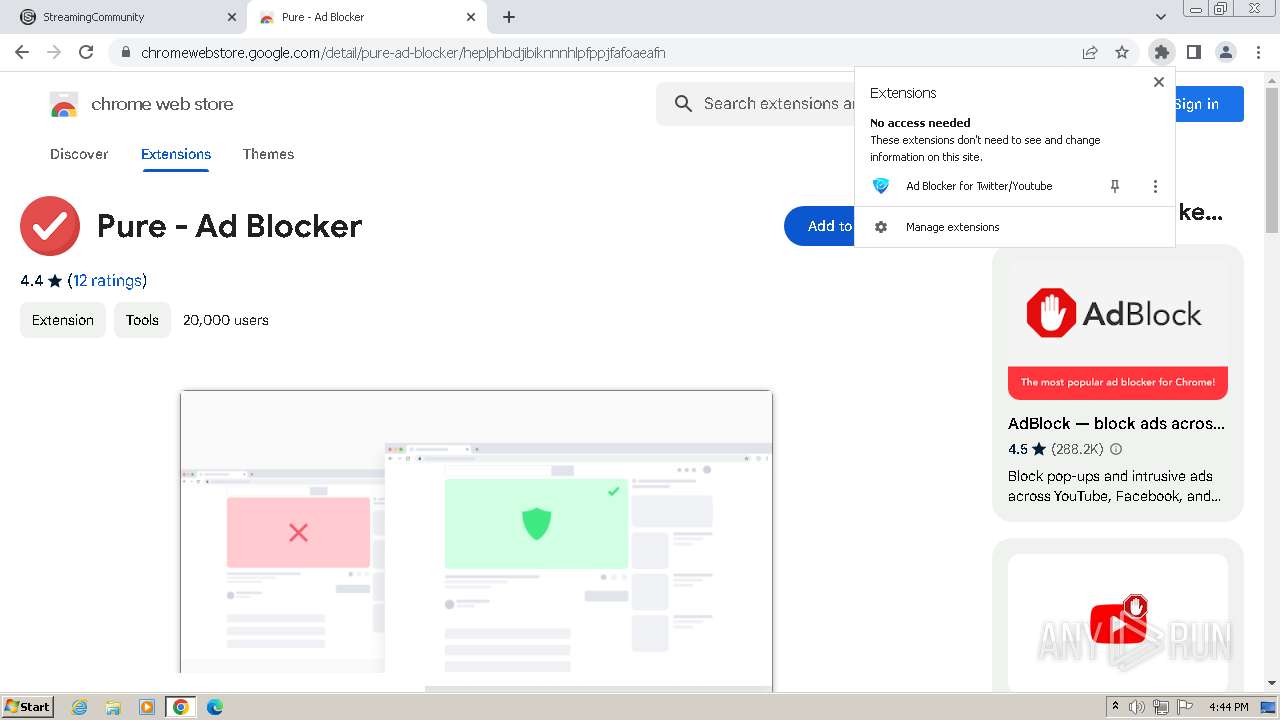Show hidden tray icons arrow
This screenshot has height=720, width=1280.
[1116, 707]
